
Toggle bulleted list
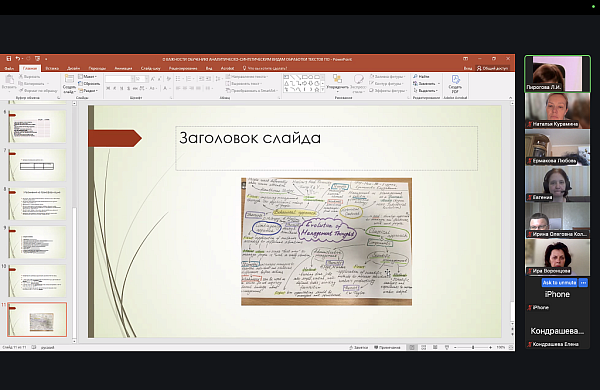point(178,79)
